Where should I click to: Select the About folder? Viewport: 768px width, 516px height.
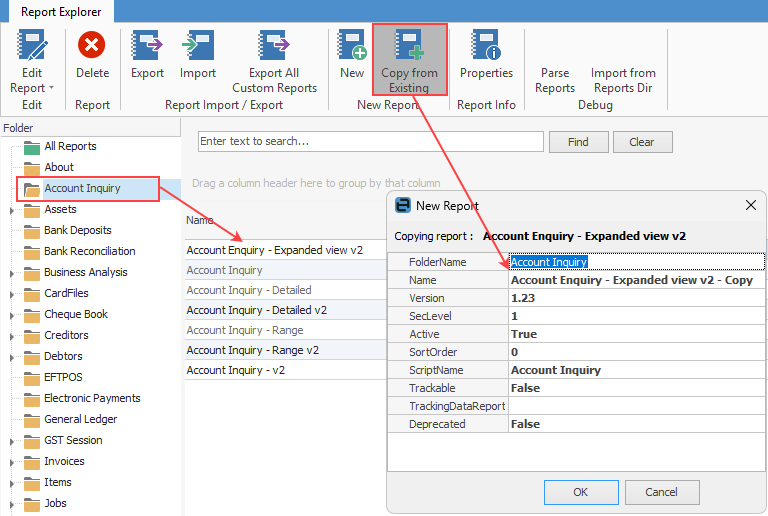coord(59,167)
